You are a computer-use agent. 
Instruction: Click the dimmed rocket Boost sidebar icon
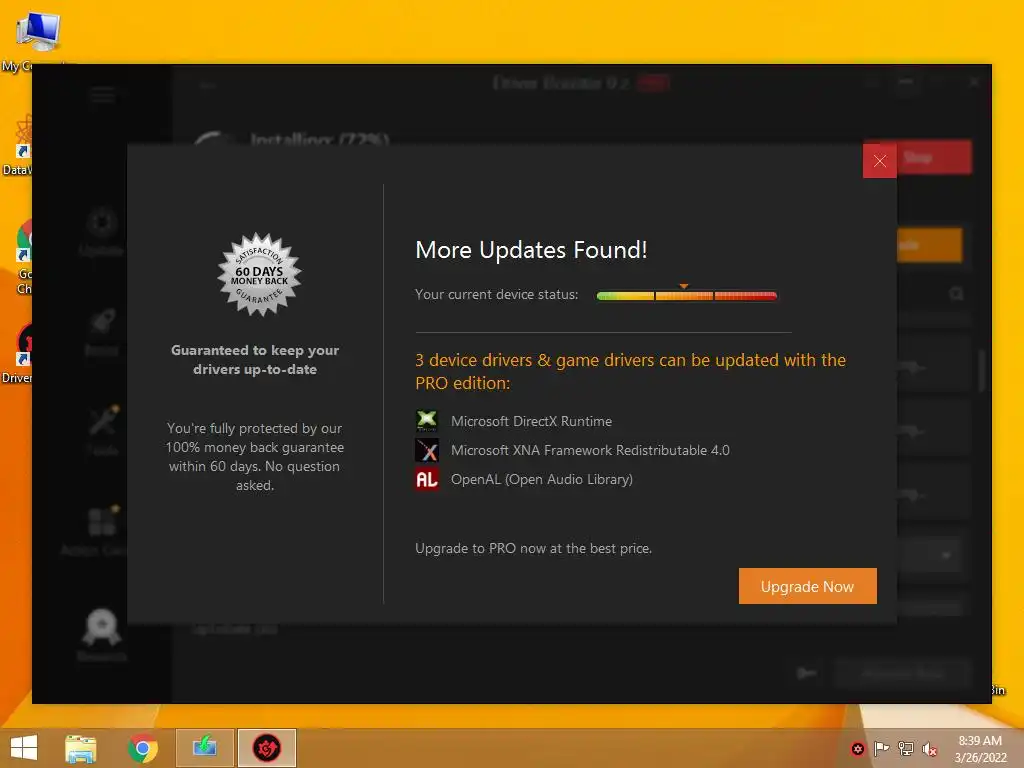click(102, 332)
